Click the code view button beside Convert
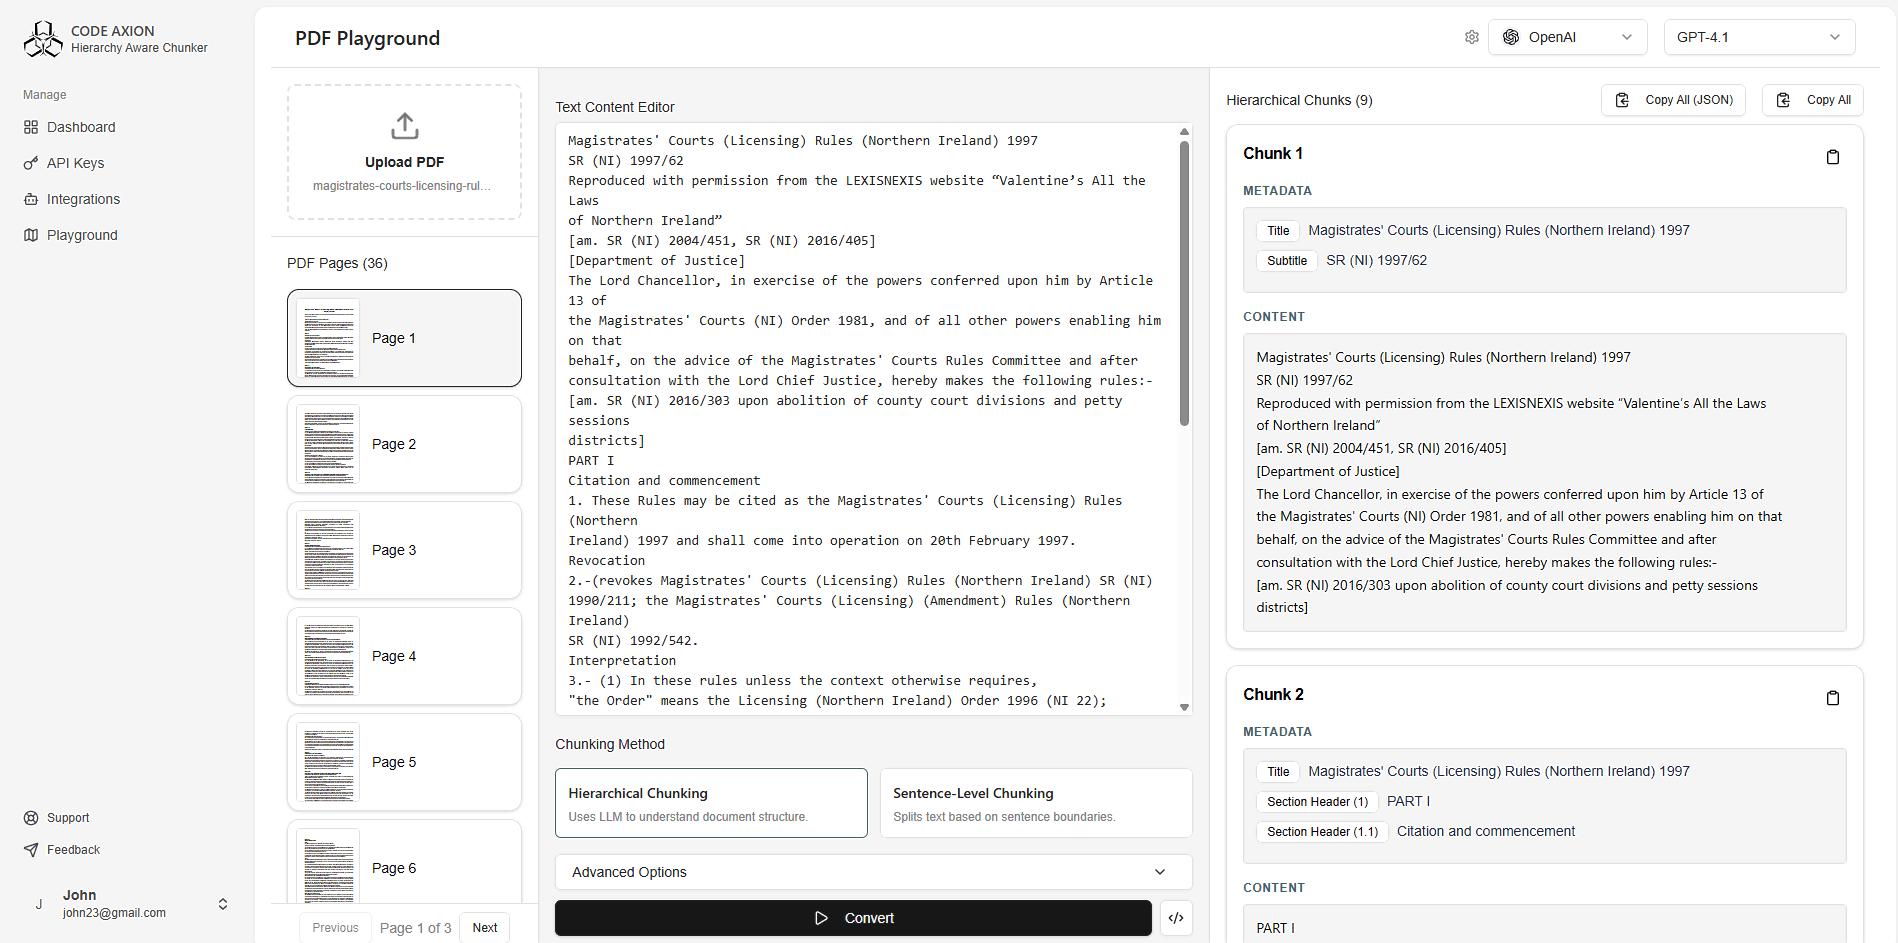 (x=1176, y=918)
